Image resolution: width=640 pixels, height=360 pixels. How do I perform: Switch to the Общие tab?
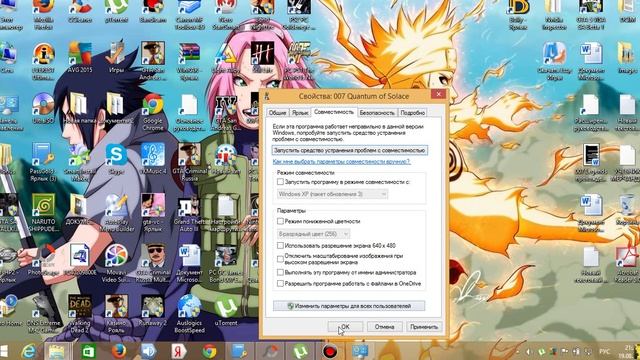pos(277,113)
